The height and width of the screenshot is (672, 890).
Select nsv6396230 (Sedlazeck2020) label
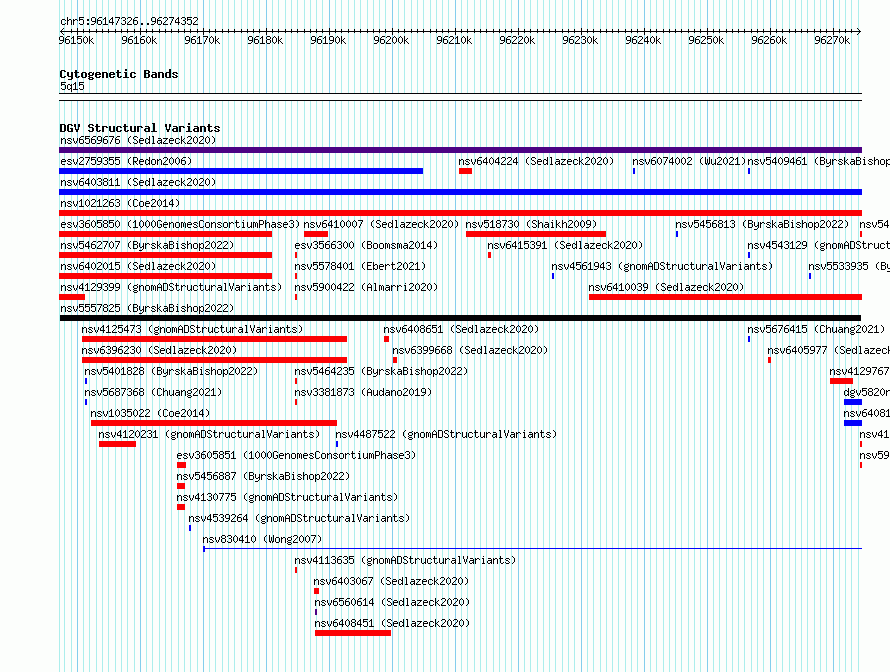tap(159, 350)
